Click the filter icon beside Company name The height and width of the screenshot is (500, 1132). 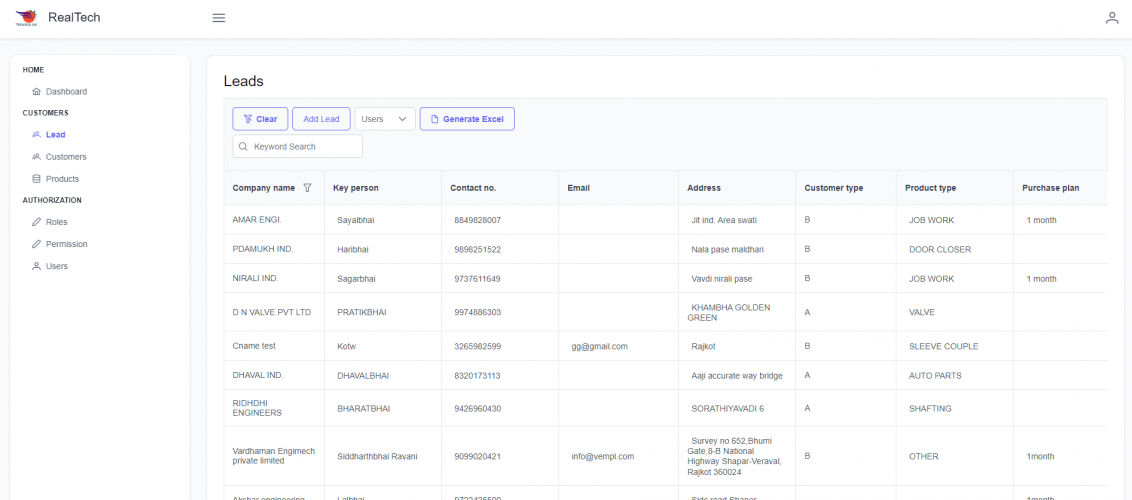tap(307, 188)
